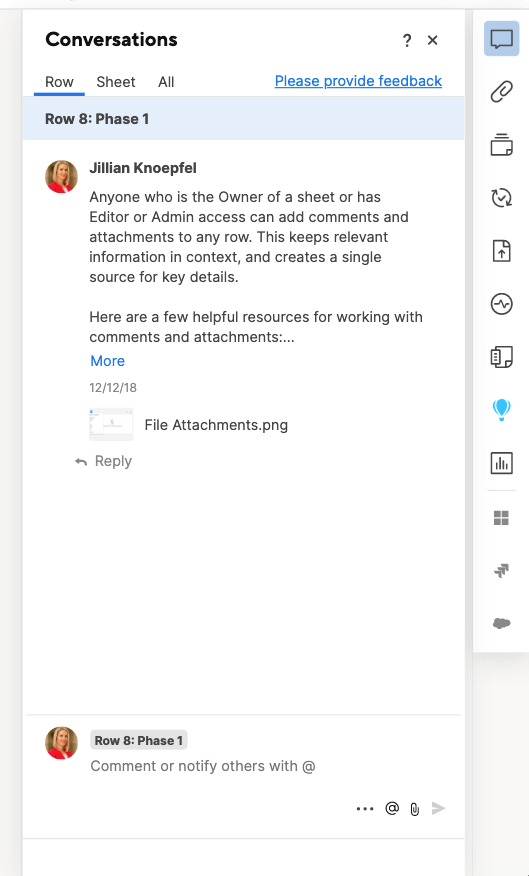Switch to the Sheet tab
This screenshot has width=529, height=876.
(116, 82)
